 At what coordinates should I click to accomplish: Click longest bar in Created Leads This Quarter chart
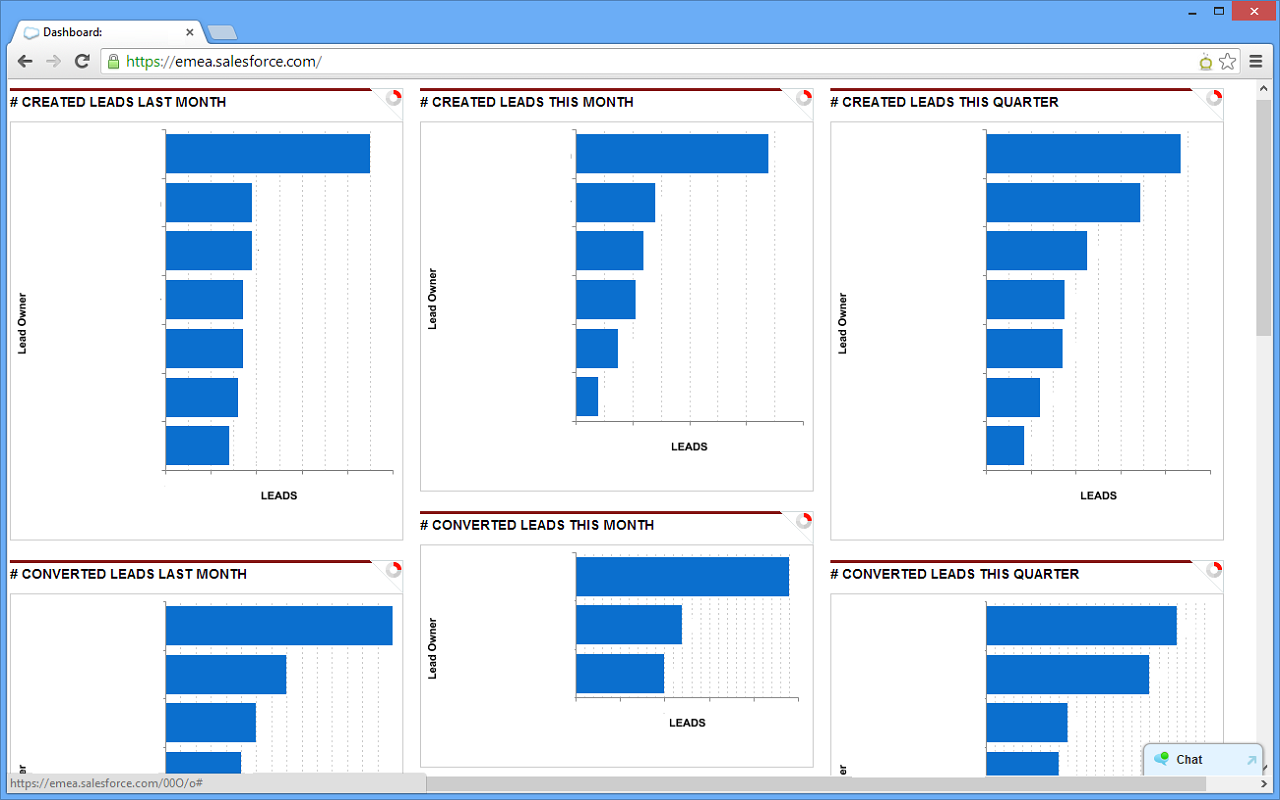1083,154
